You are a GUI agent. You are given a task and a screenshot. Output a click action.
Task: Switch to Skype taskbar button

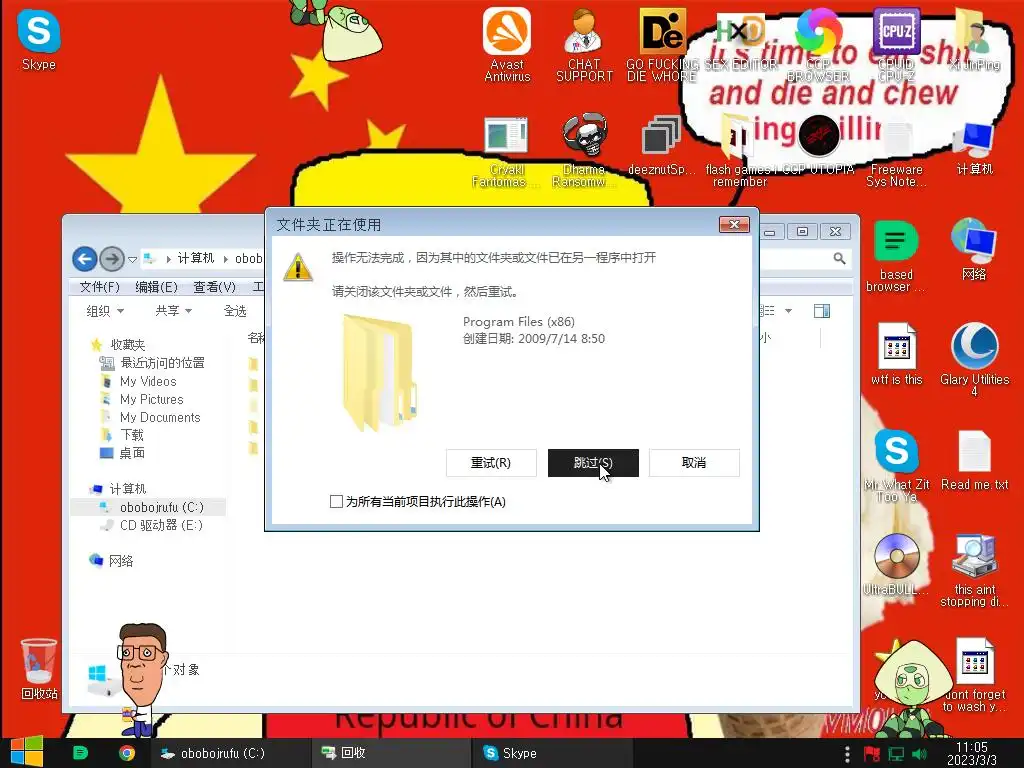552,753
